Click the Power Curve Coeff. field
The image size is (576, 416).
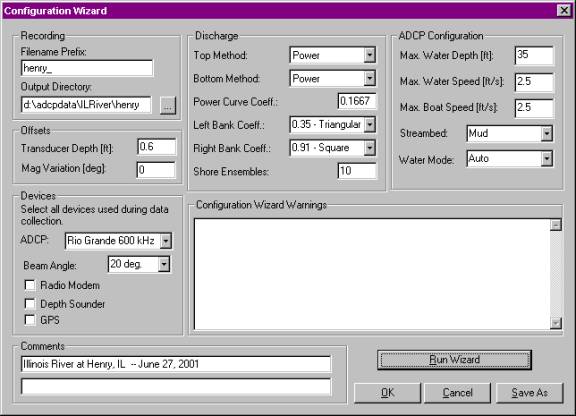(x=357, y=101)
